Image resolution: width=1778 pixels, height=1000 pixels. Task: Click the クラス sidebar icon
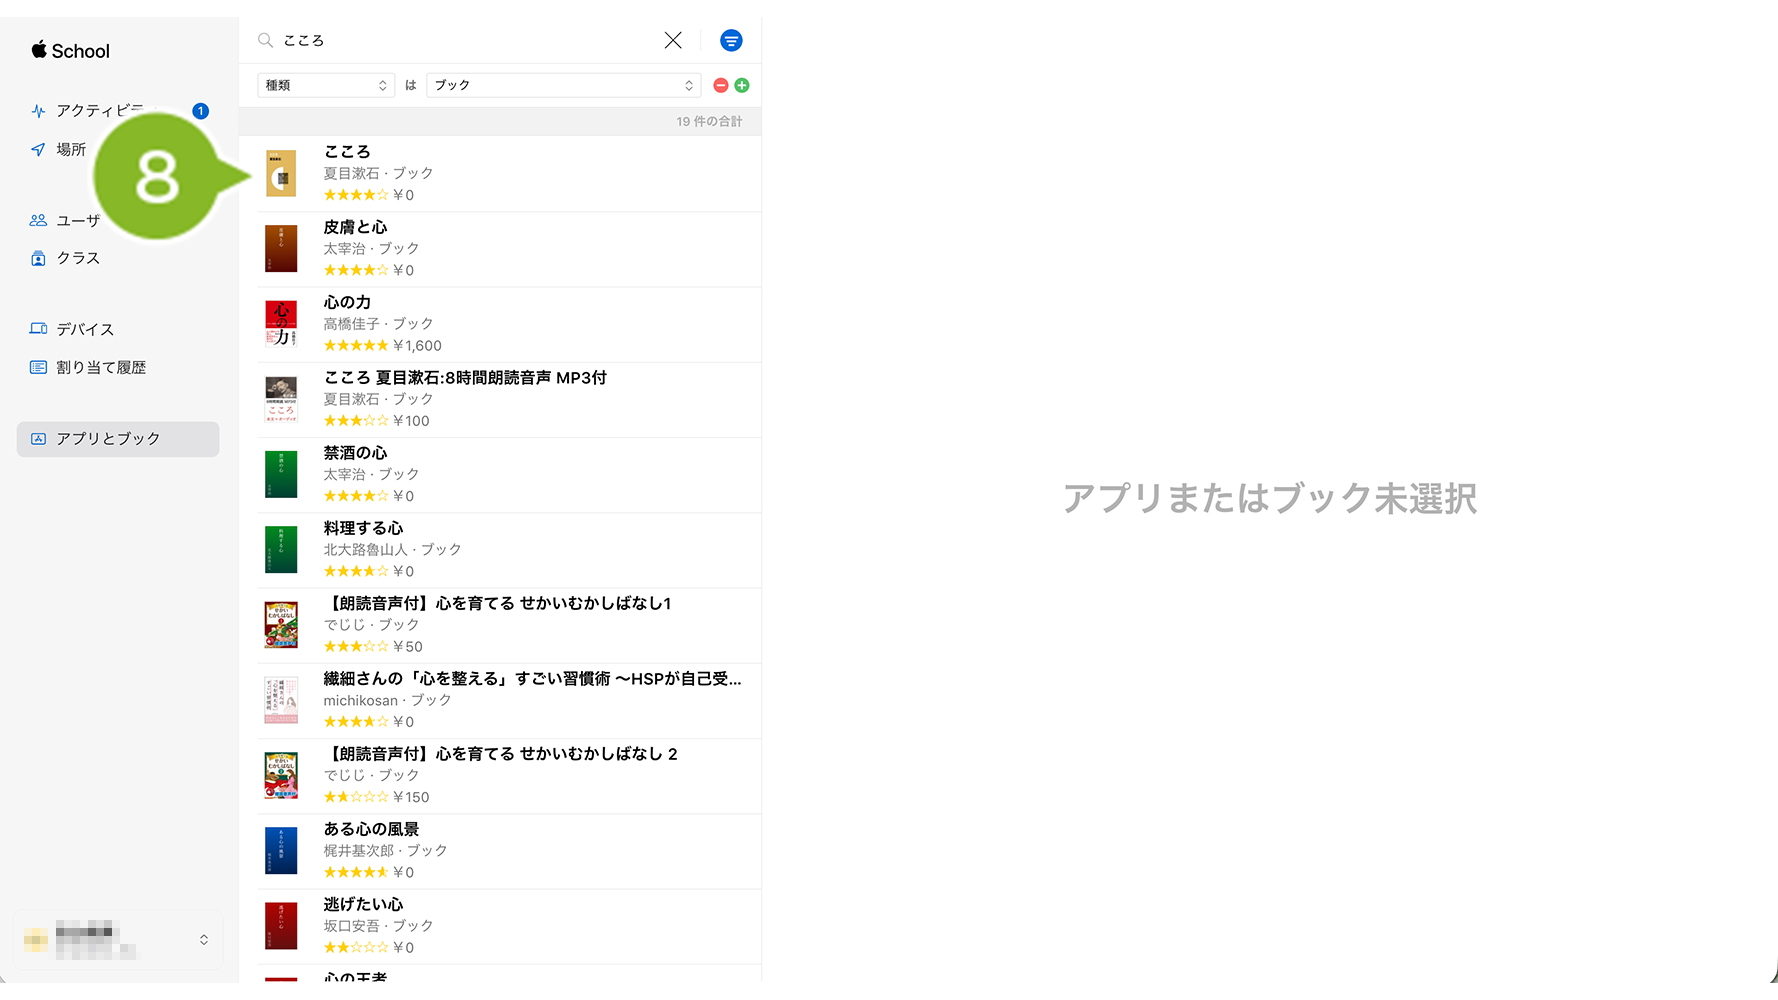(38, 259)
